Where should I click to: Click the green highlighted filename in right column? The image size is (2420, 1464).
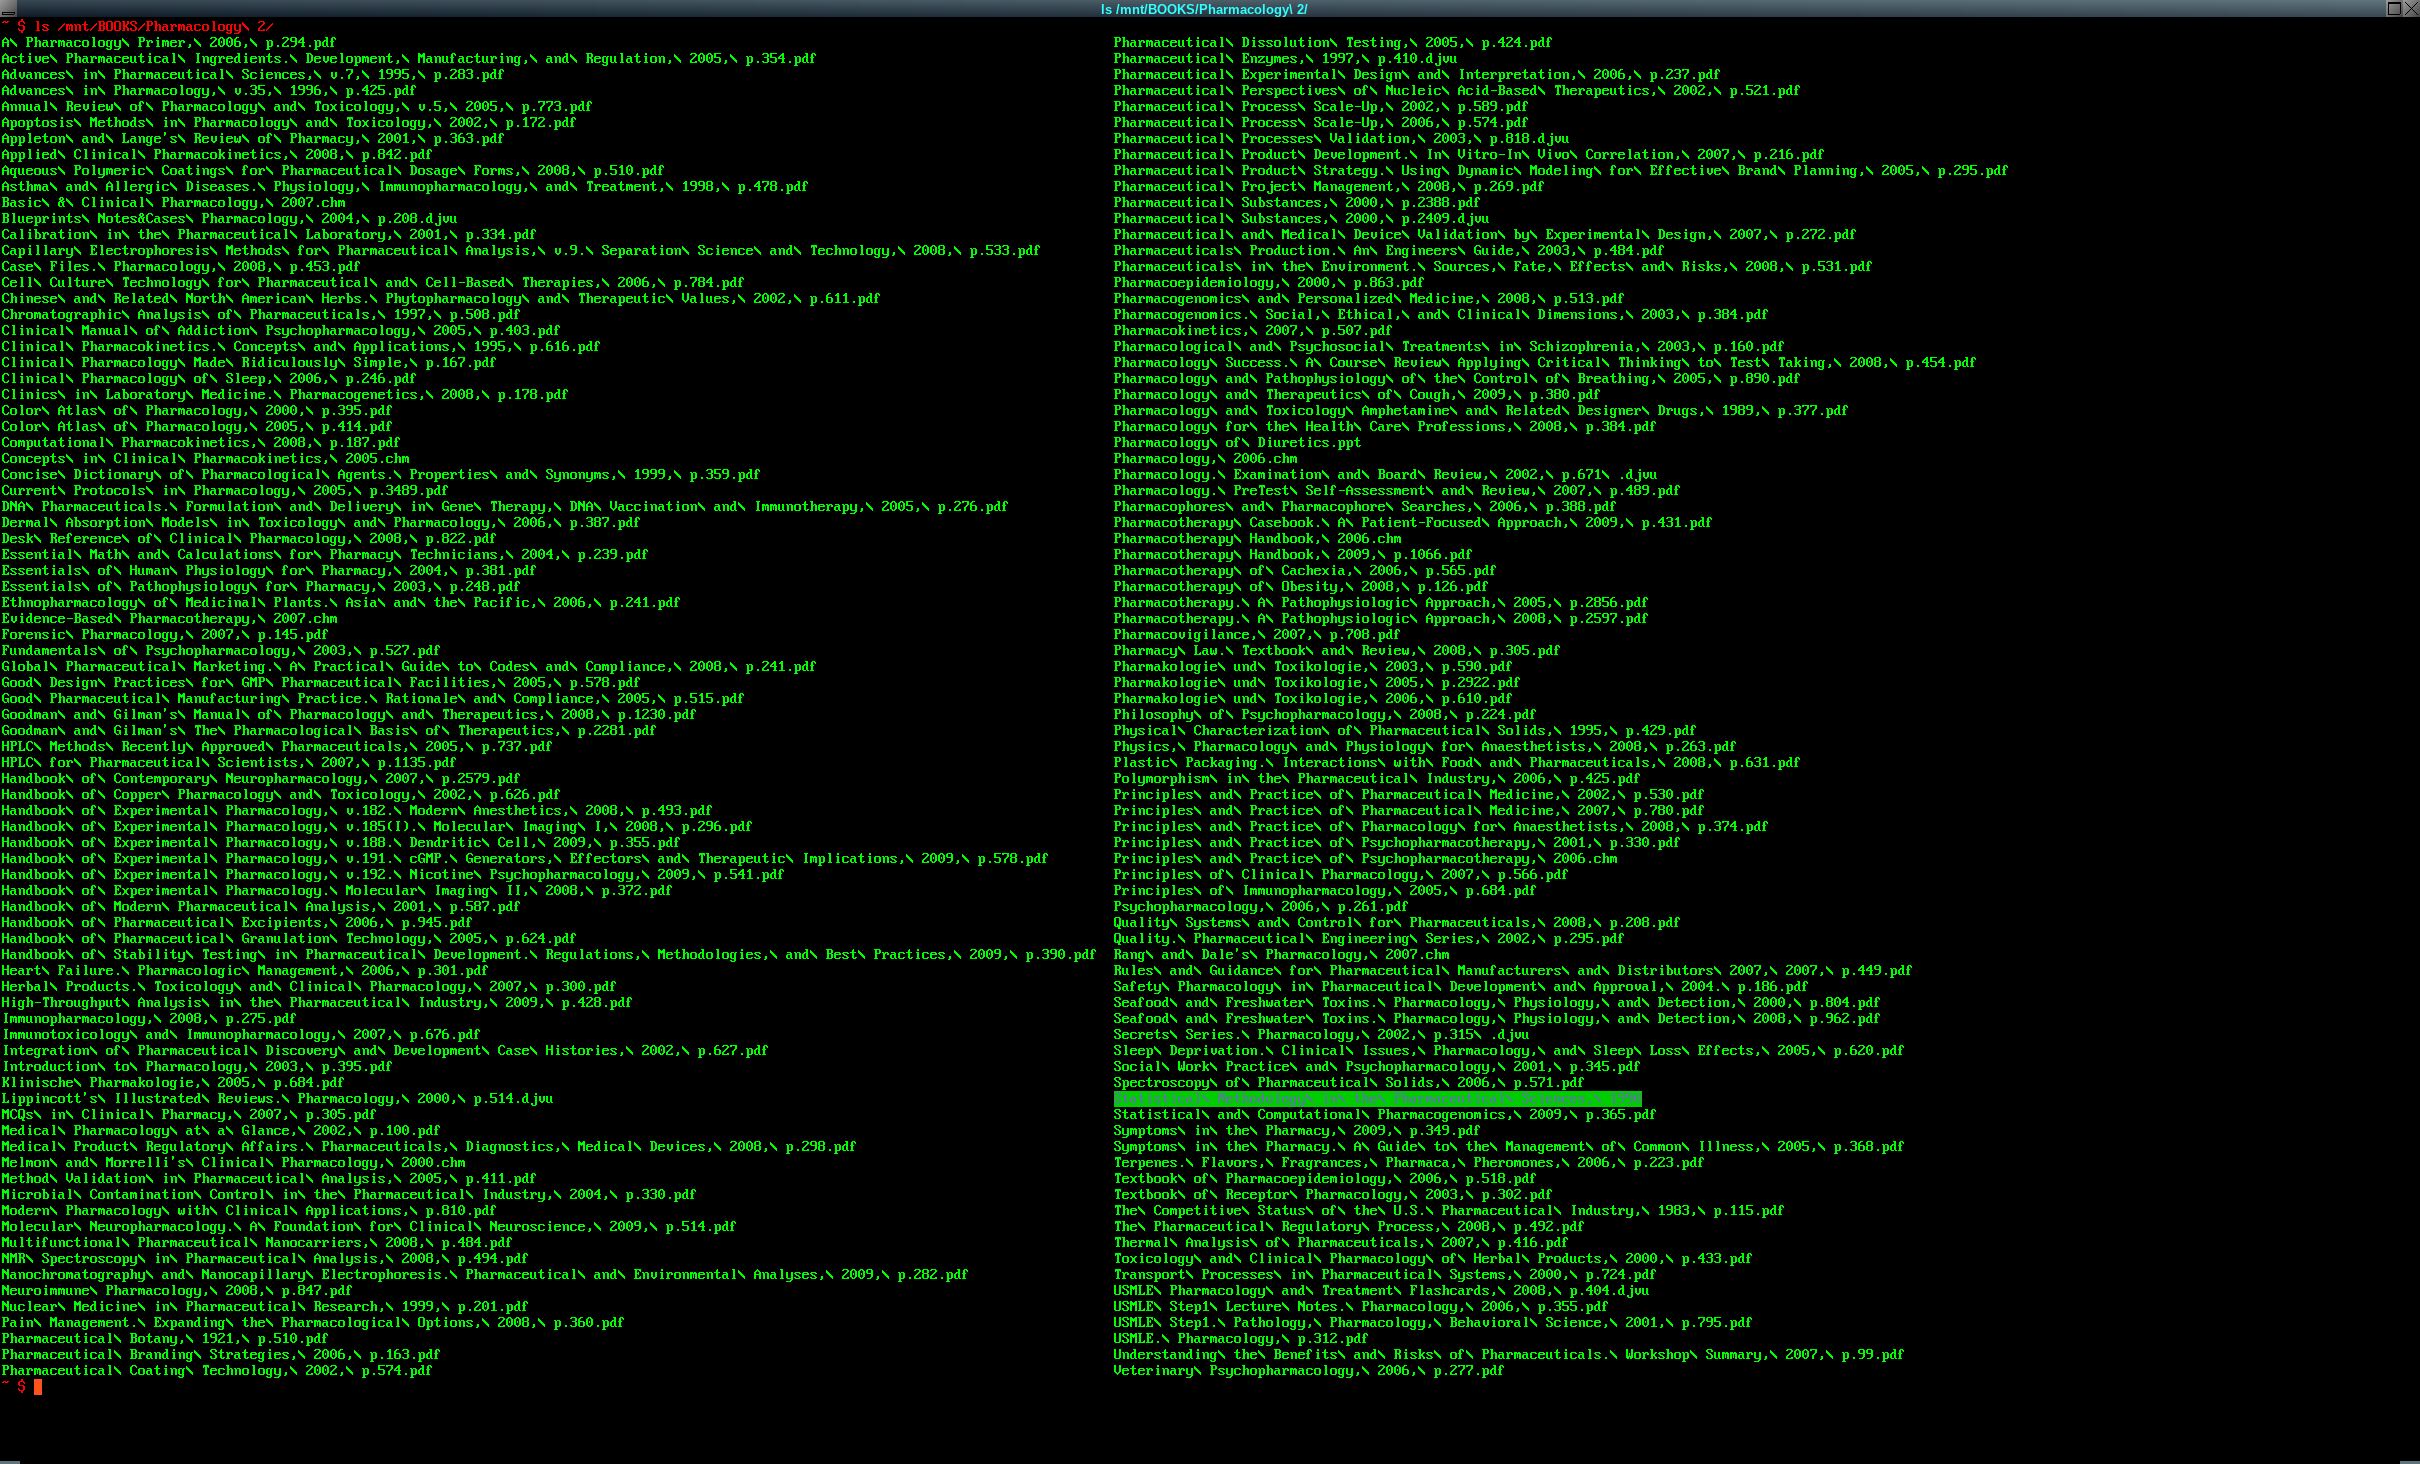[x=1376, y=1099]
